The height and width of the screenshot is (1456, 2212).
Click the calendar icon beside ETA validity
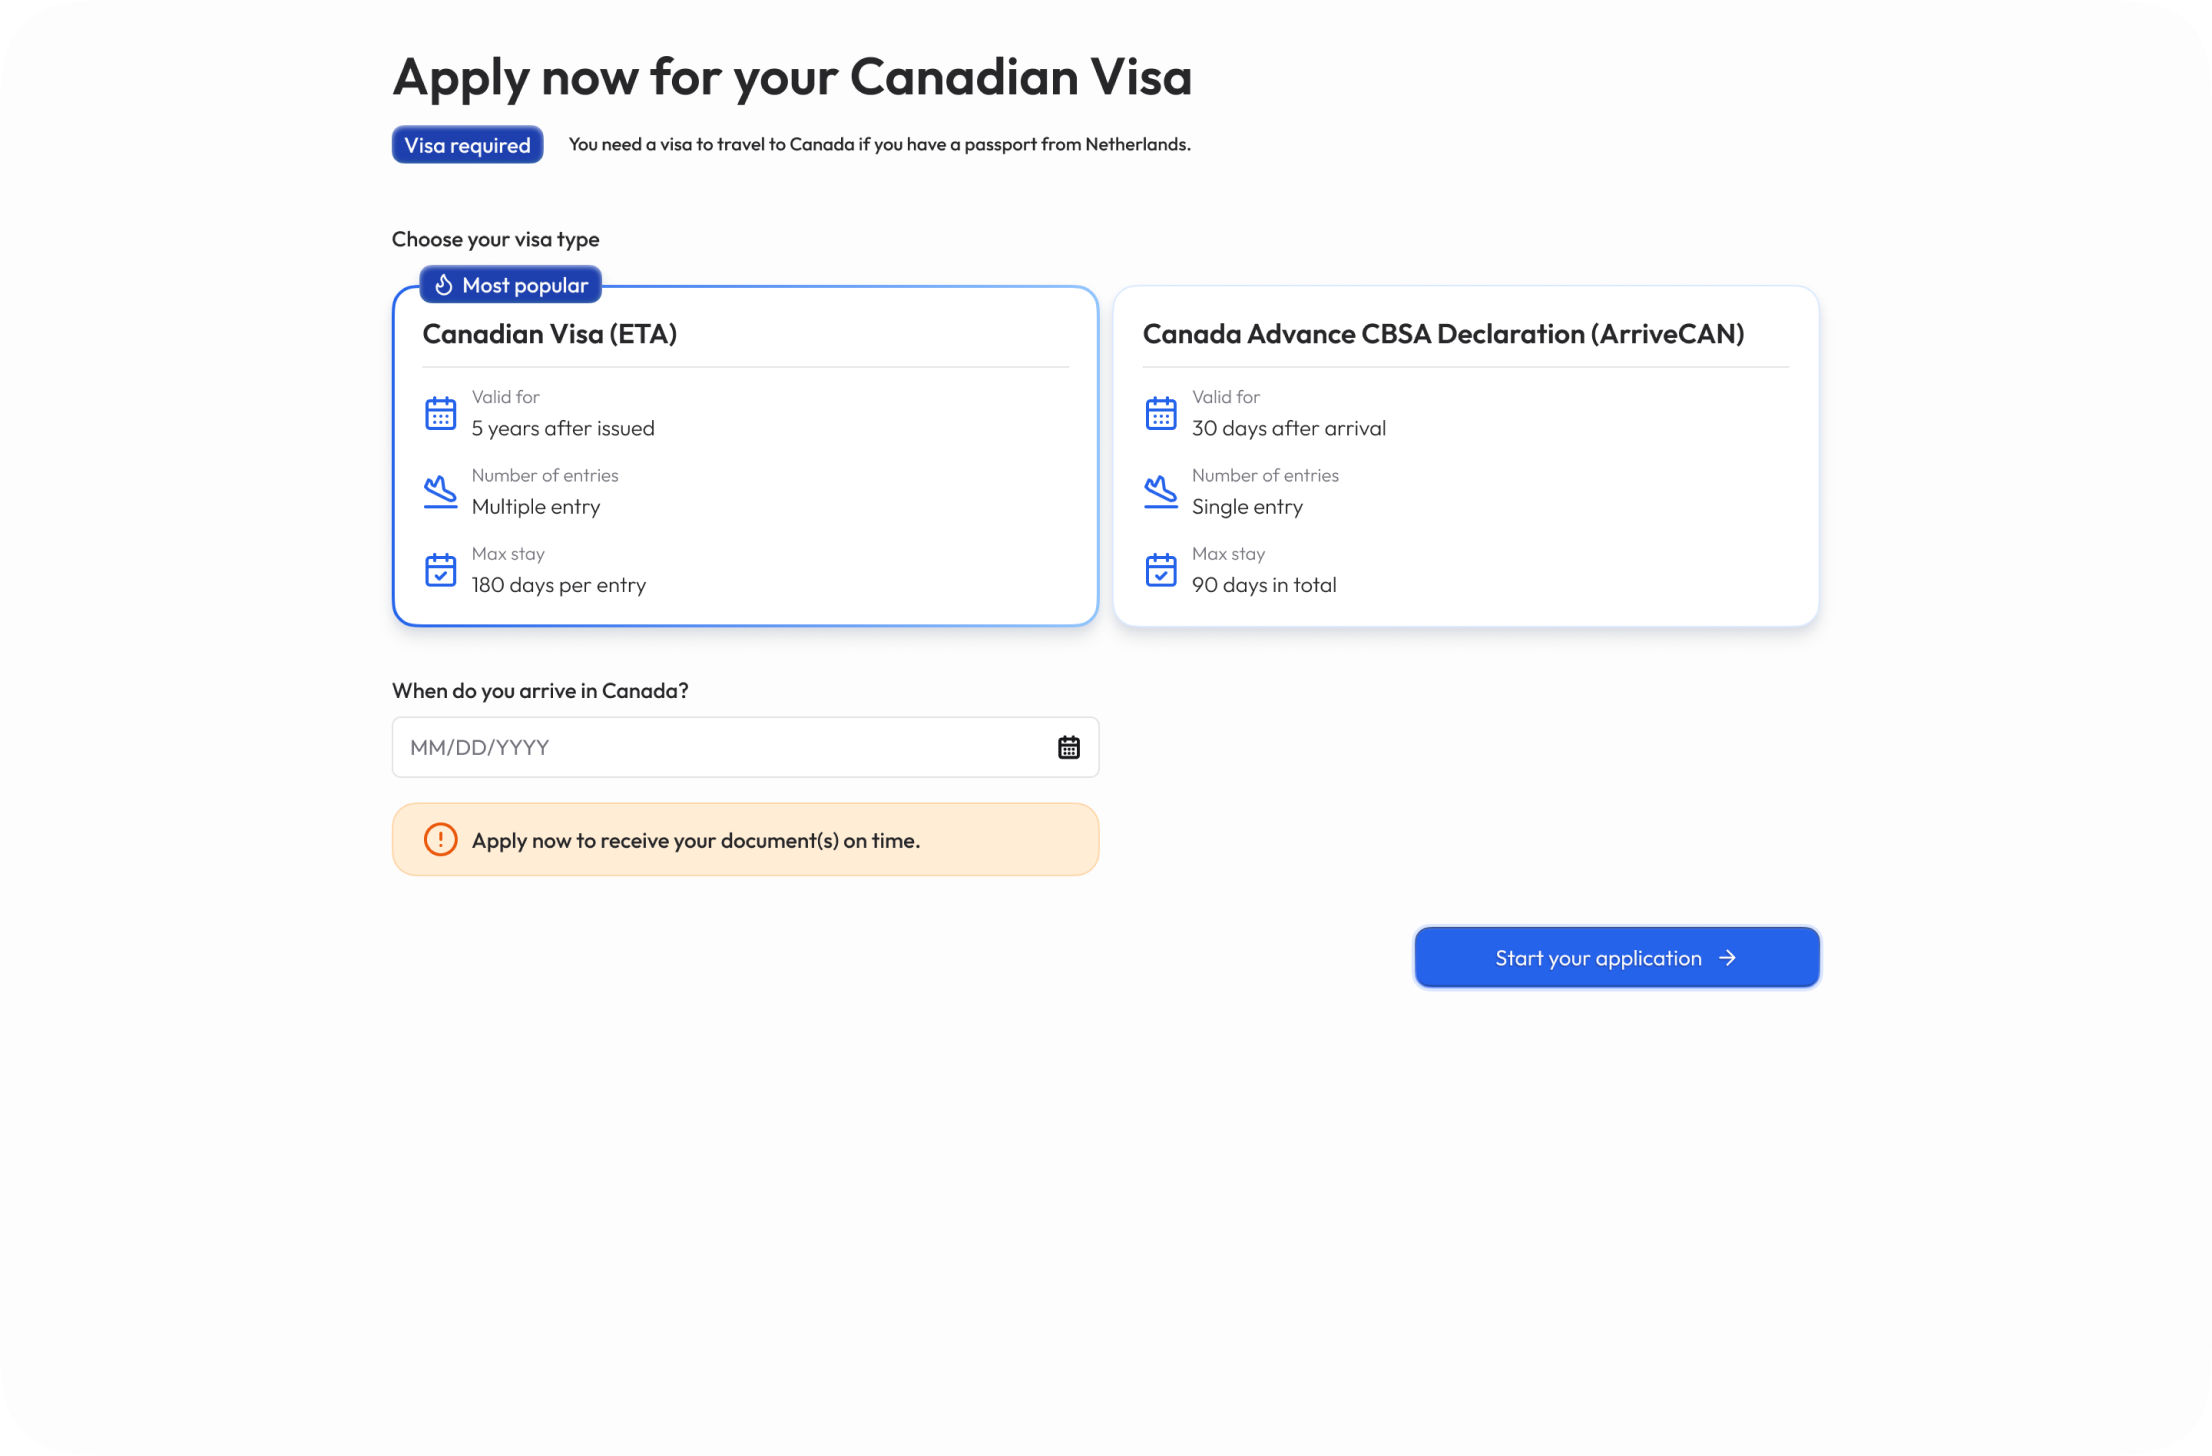coord(441,412)
